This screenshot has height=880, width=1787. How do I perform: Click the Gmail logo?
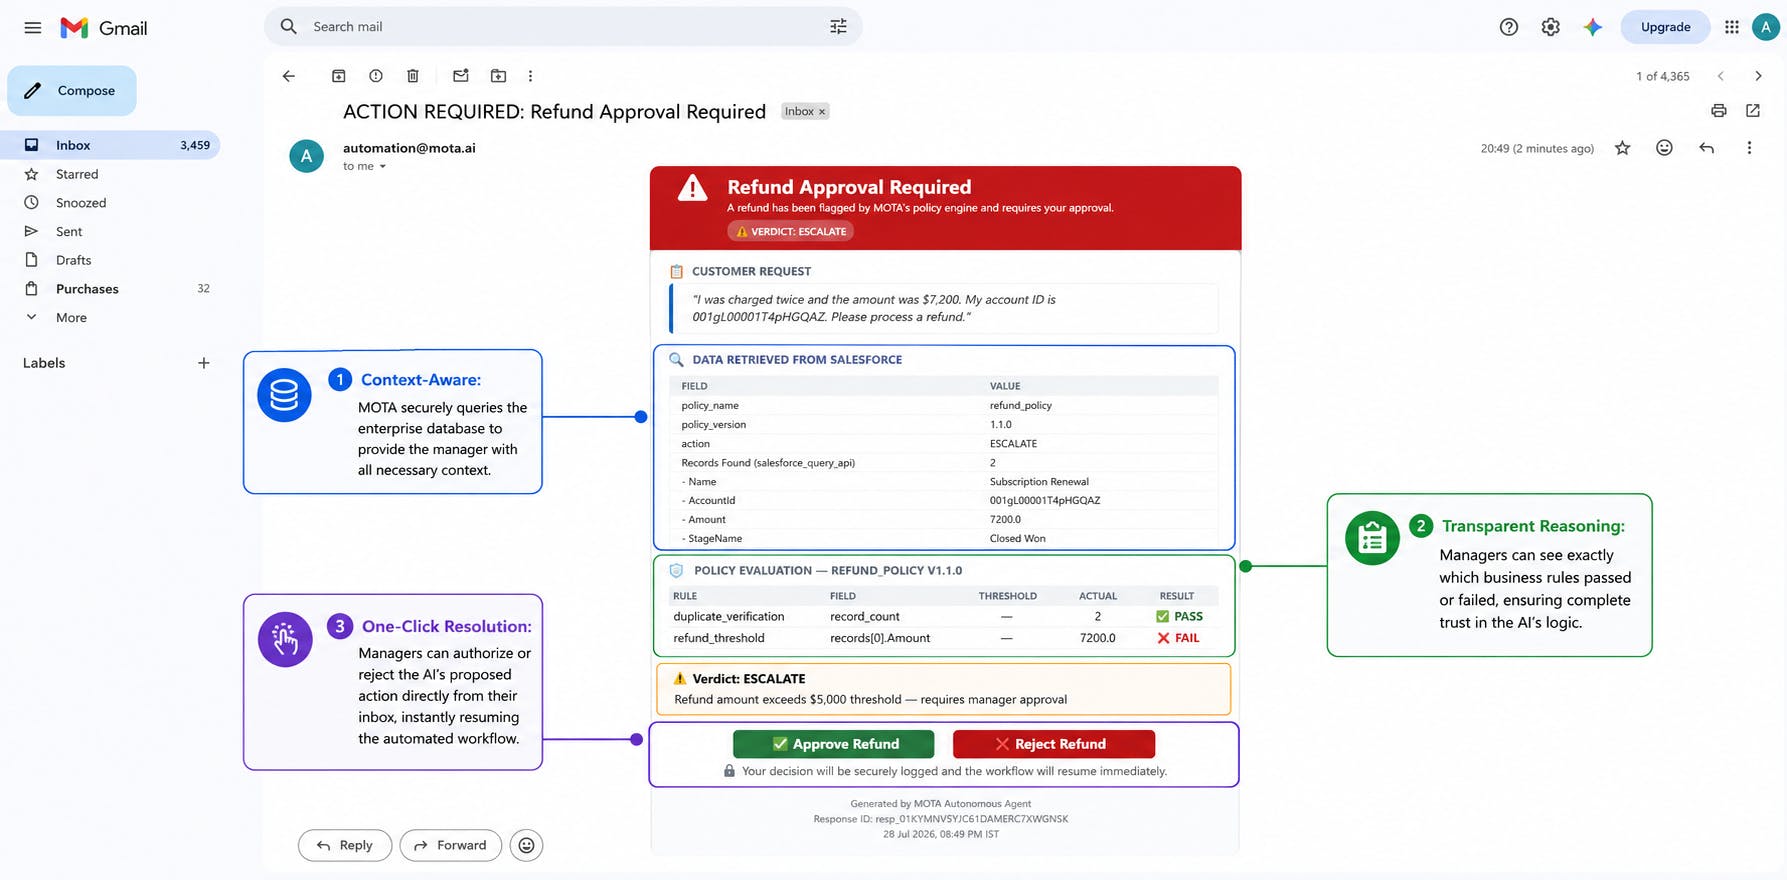click(103, 28)
